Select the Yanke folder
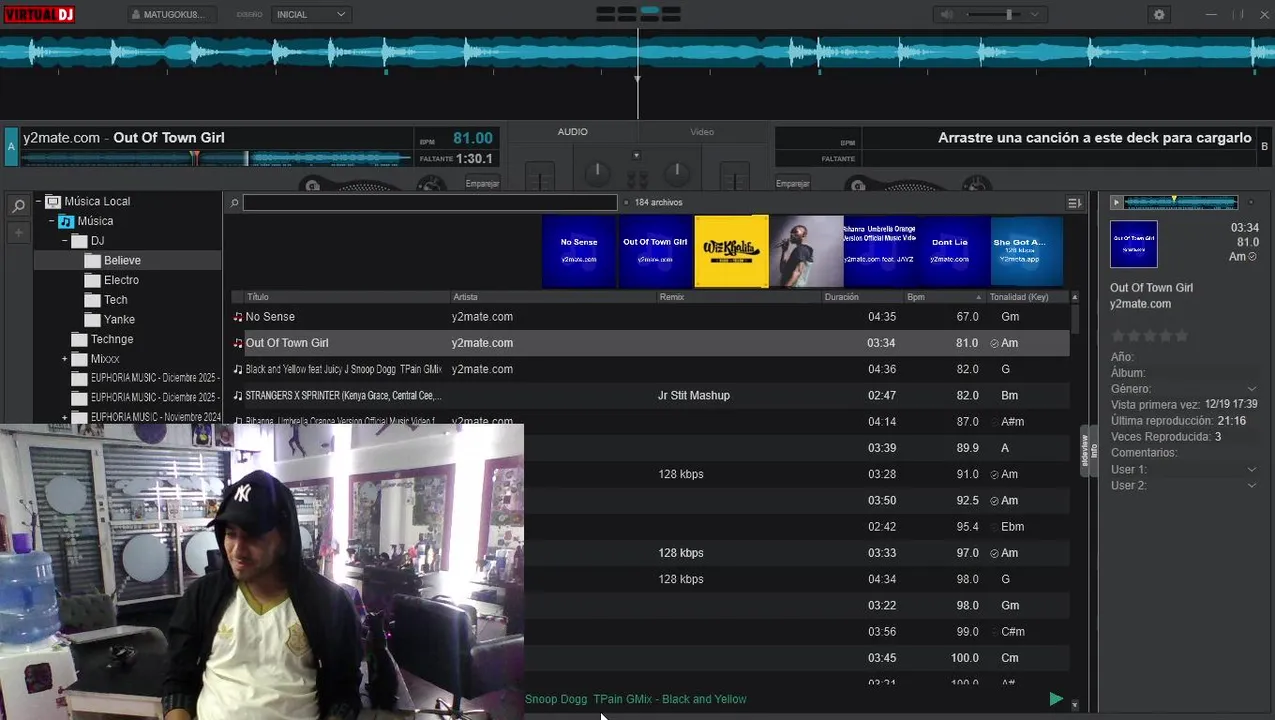Image resolution: width=1275 pixels, height=720 pixels. 119,320
